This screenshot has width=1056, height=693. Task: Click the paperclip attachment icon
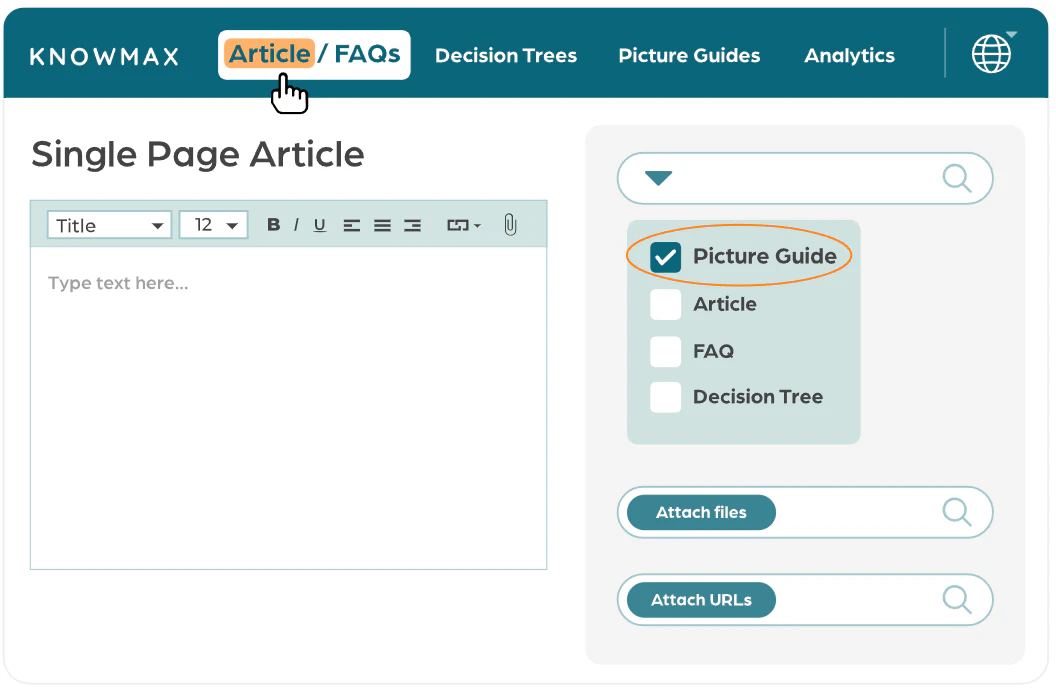(510, 225)
